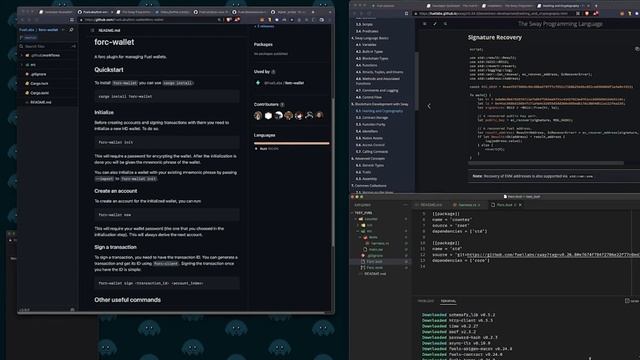Open 4.8 Control Flow chapter
This screenshot has height=360, width=640.
369,97
